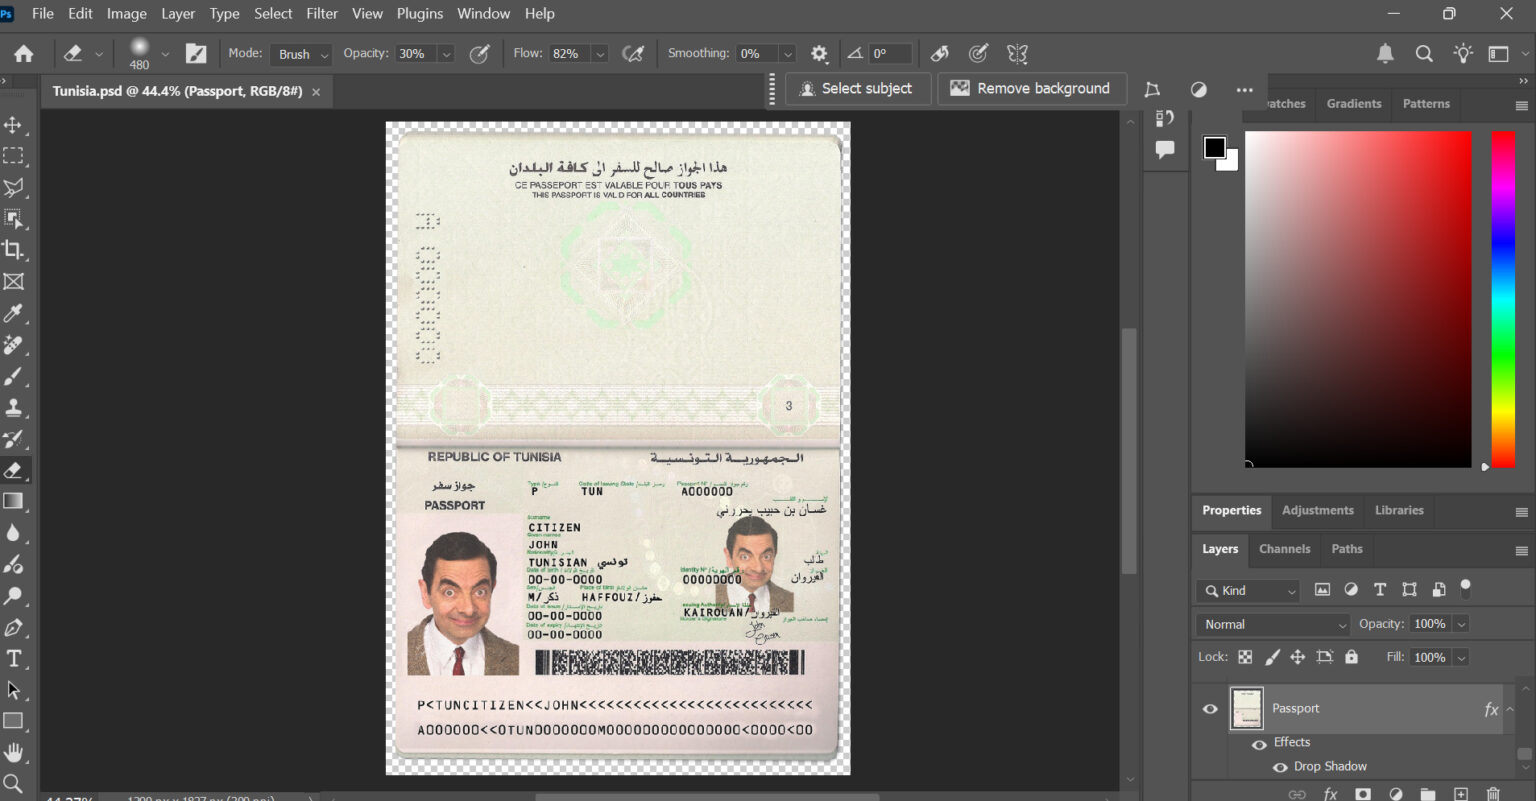Open the comments panel speech bubble icon
The height and width of the screenshot is (801, 1536).
[1165, 150]
